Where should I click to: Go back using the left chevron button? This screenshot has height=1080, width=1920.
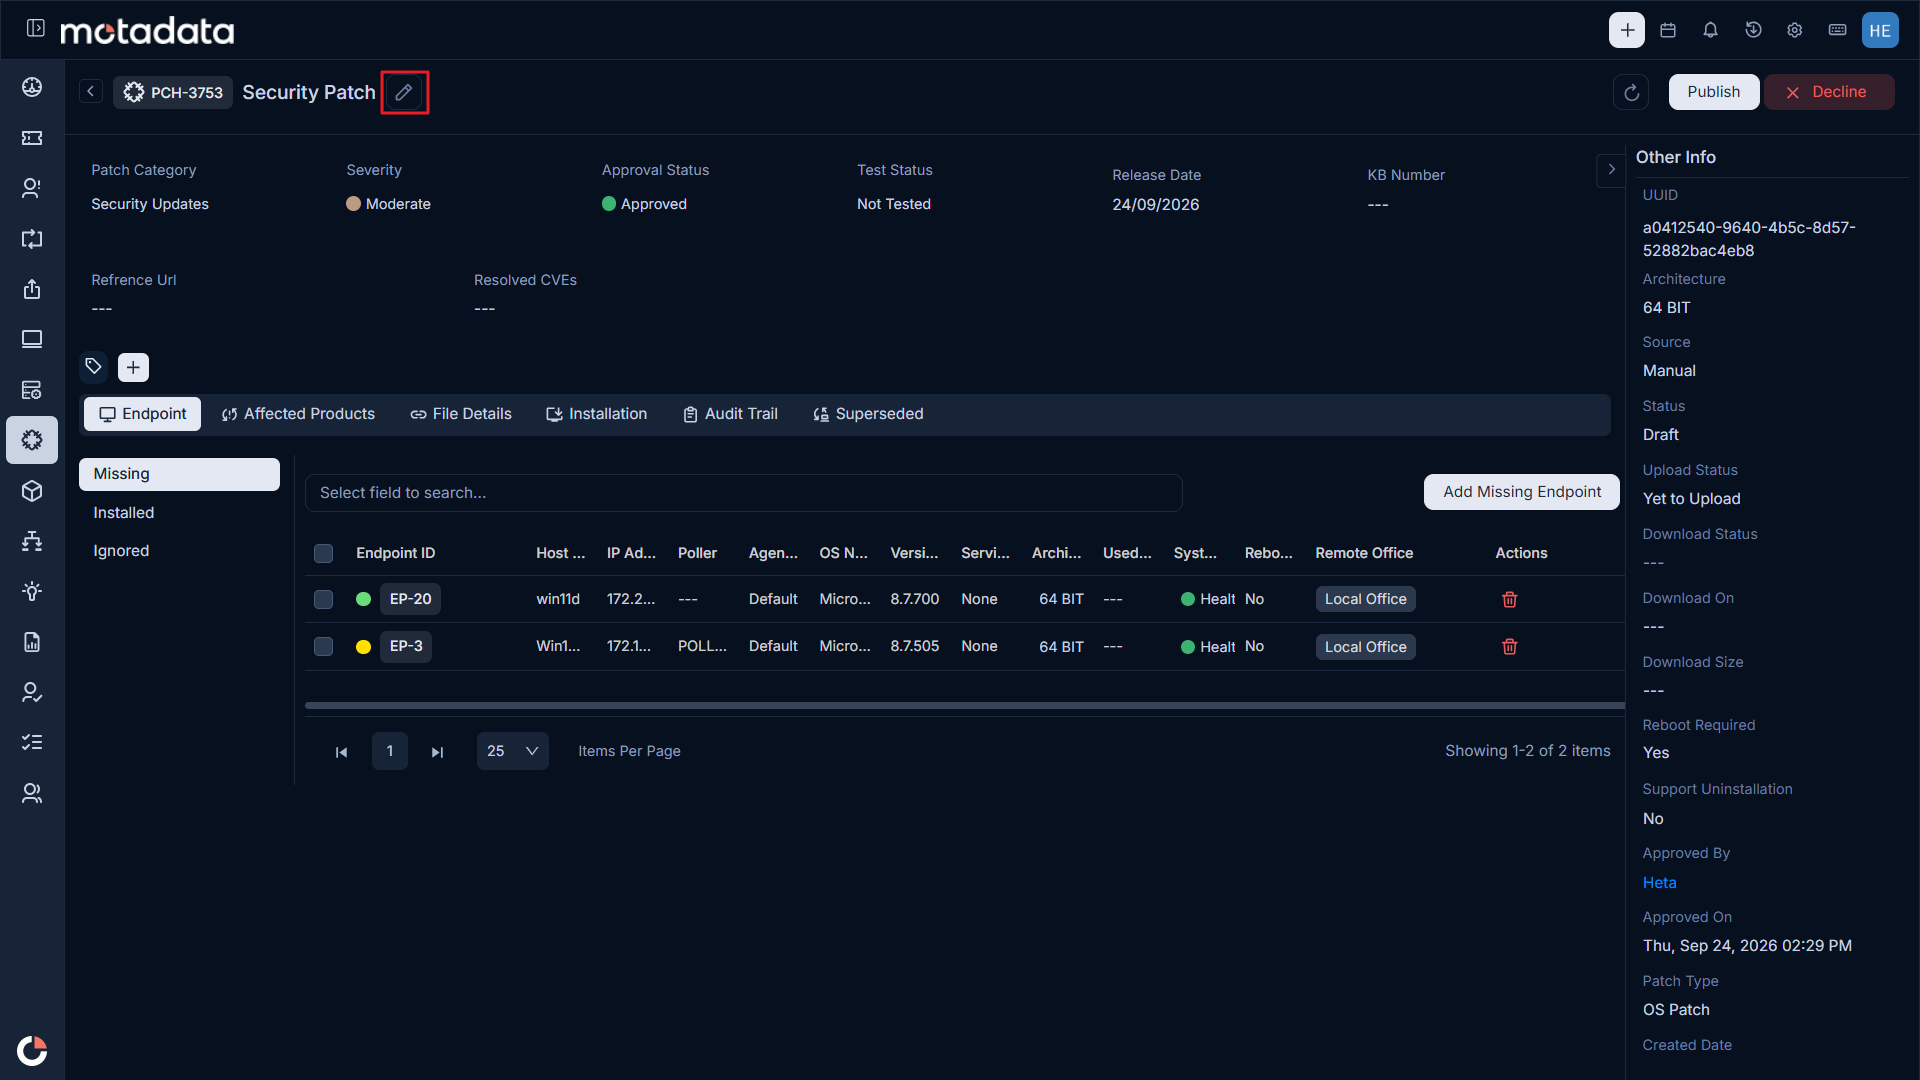(x=91, y=91)
